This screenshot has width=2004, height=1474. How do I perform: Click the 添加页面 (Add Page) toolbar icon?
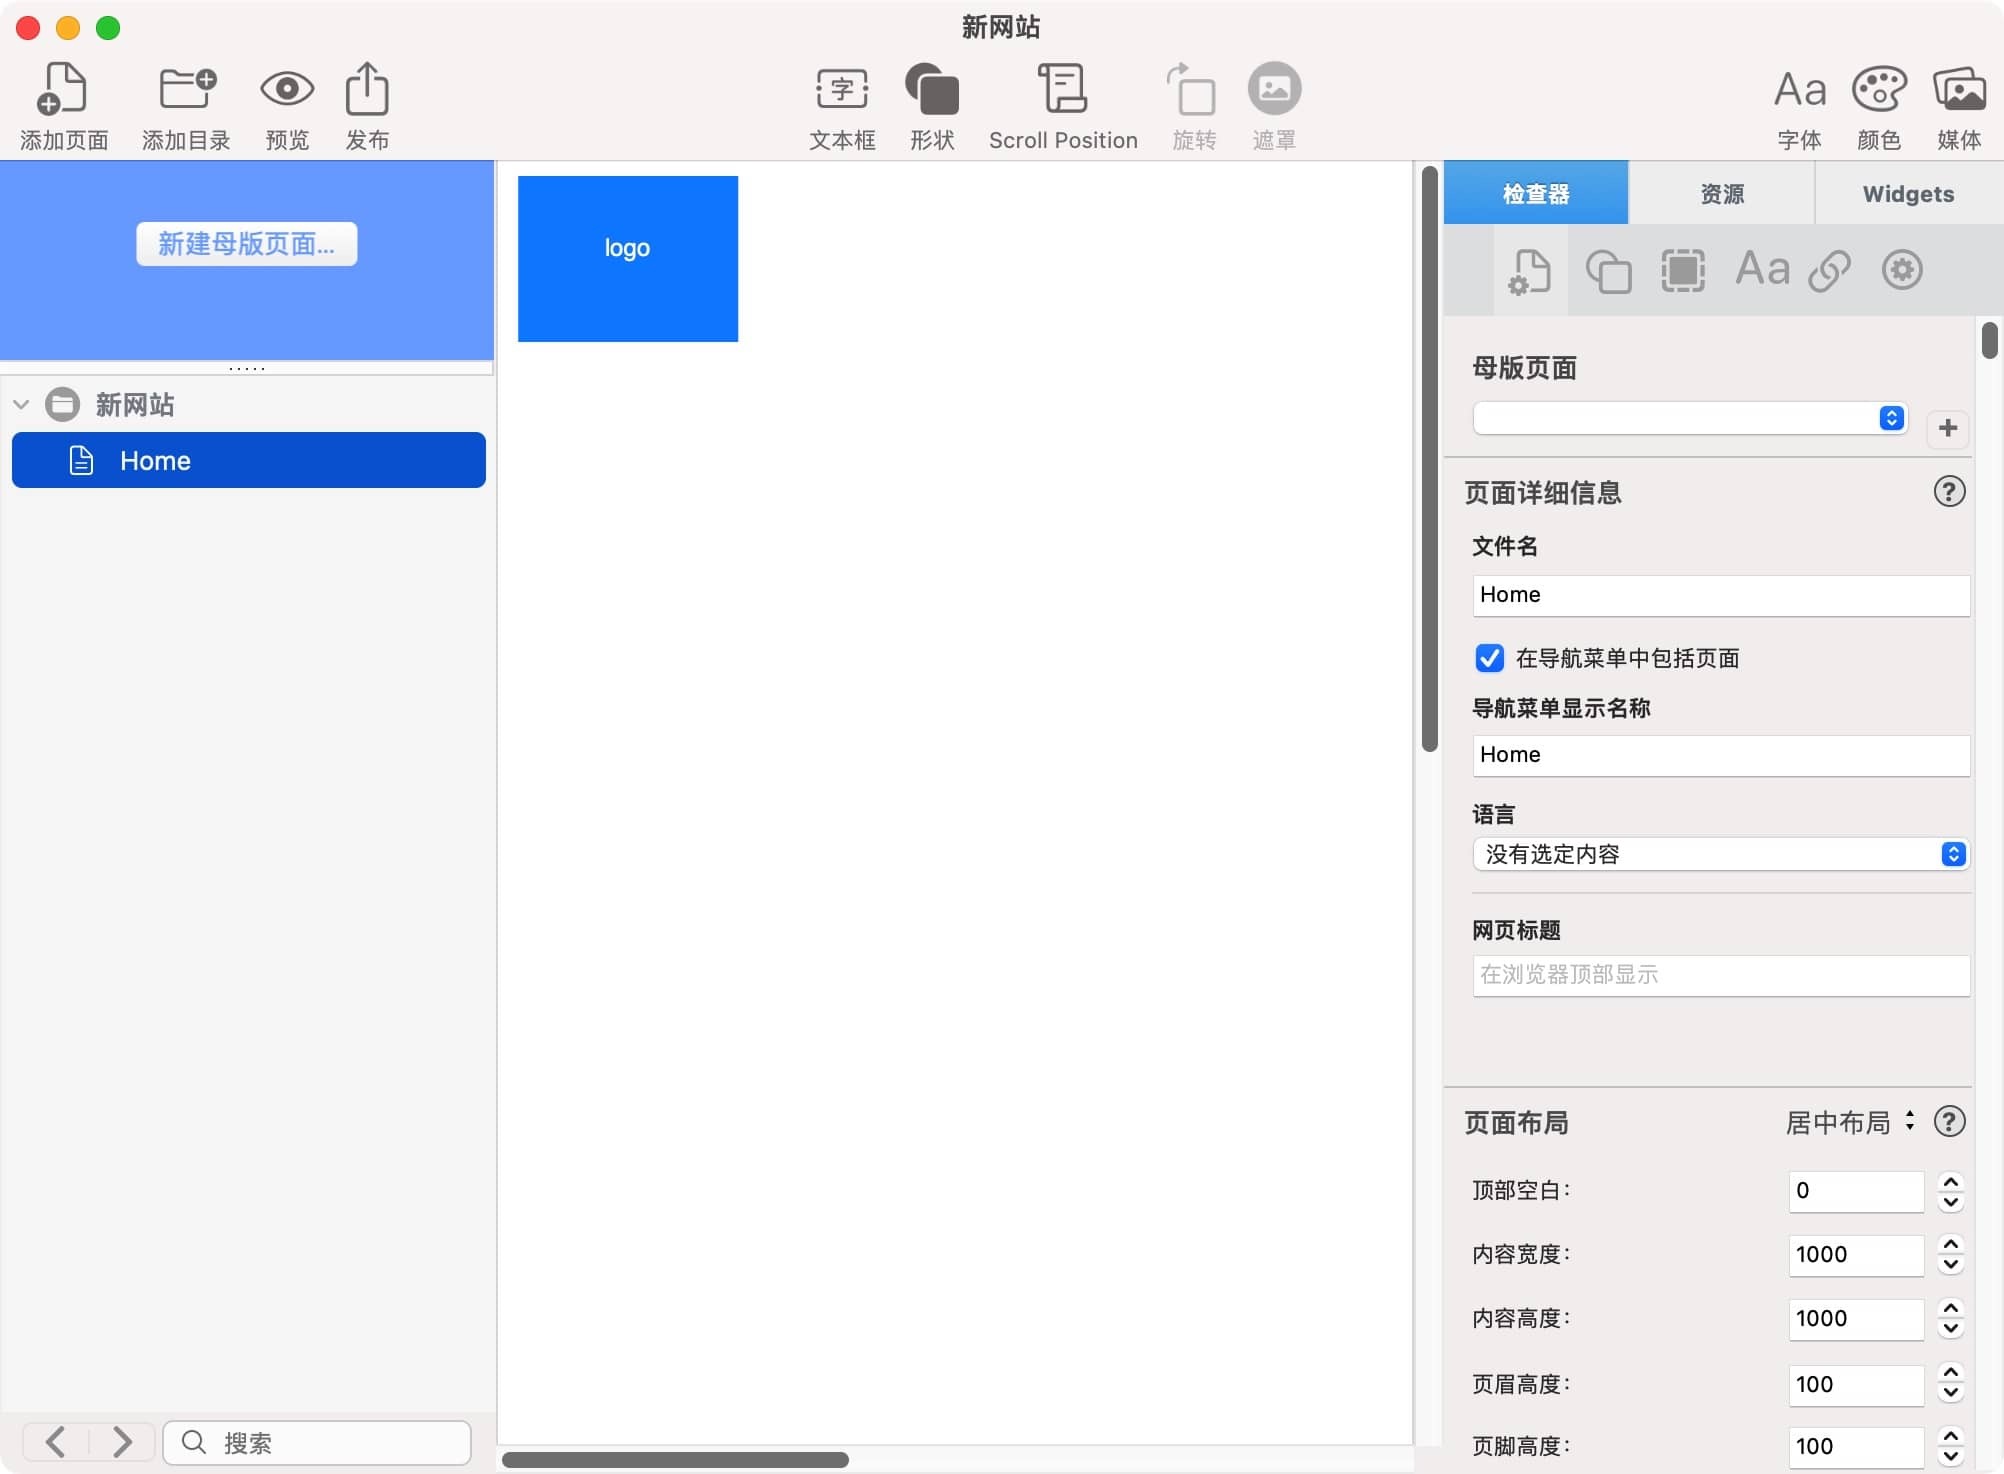[63, 89]
